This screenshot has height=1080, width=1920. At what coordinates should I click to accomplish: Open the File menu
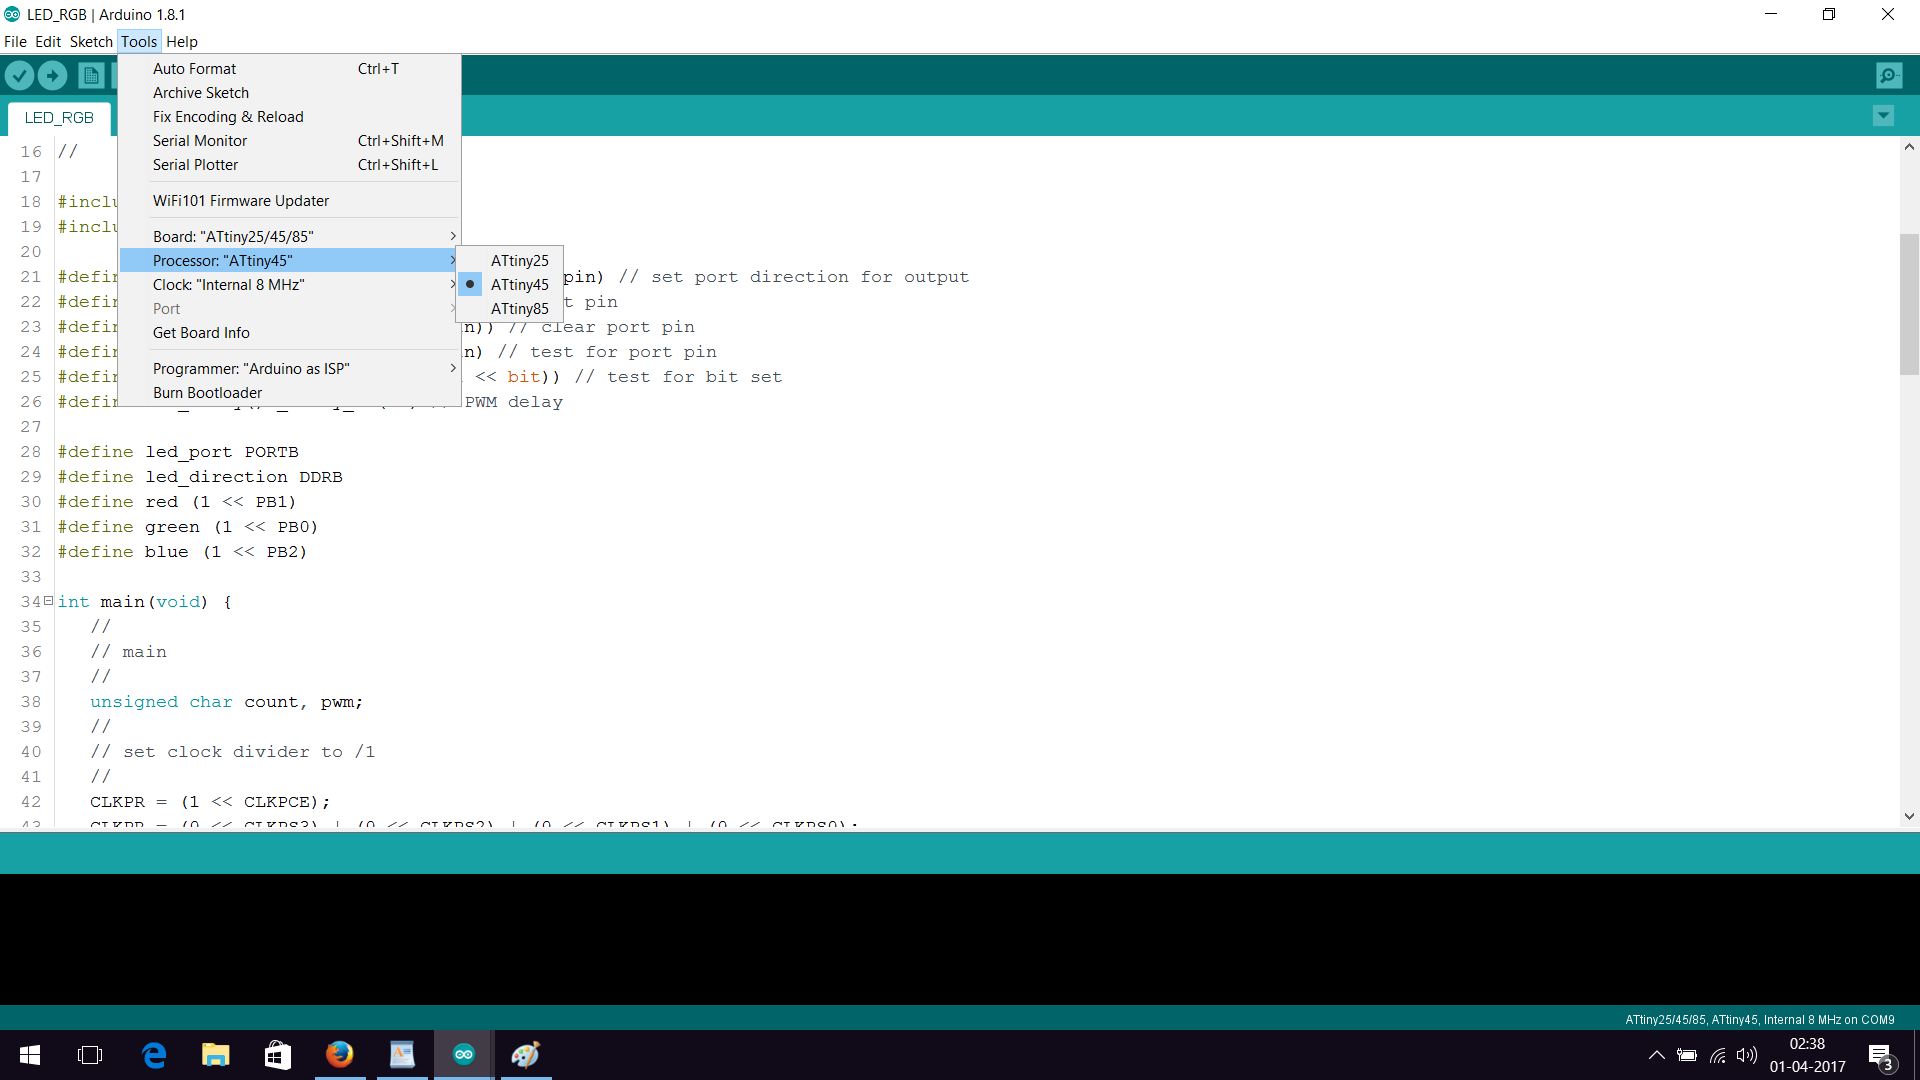(x=15, y=41)
